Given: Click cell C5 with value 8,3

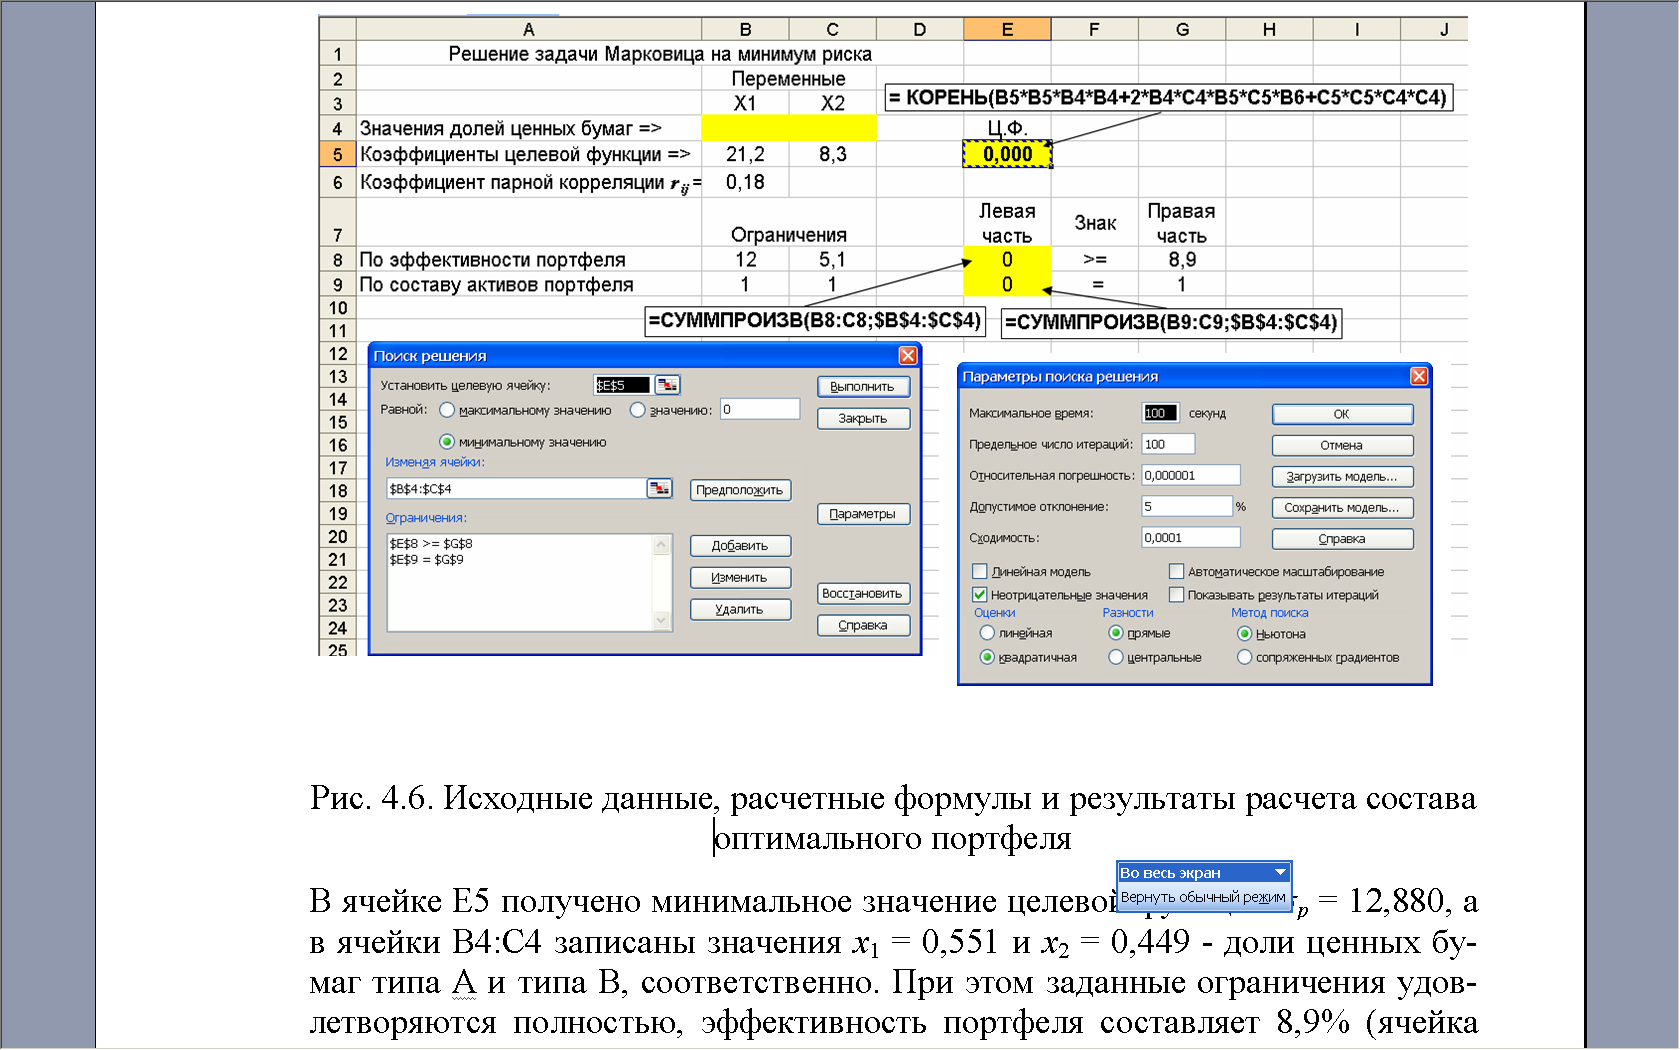Looking at the screenshot, I should (833, 154).
